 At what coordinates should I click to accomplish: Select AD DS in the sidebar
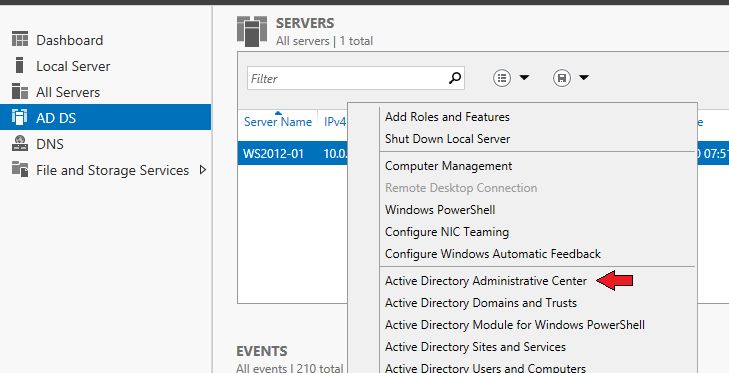click(106, 117)
